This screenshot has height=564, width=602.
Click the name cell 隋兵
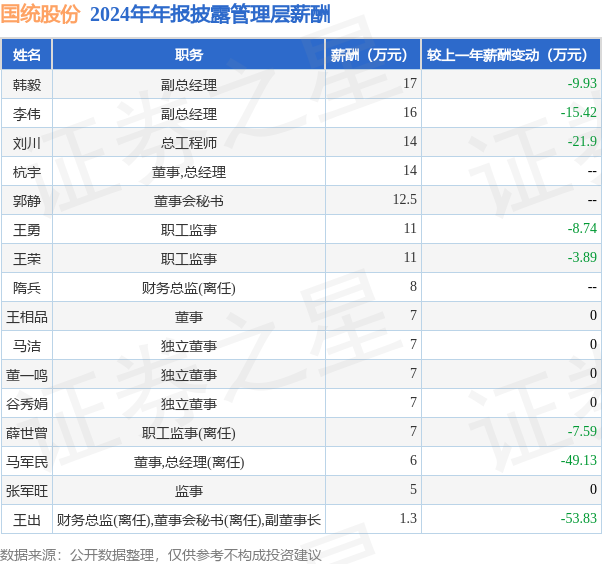point(26,288)
